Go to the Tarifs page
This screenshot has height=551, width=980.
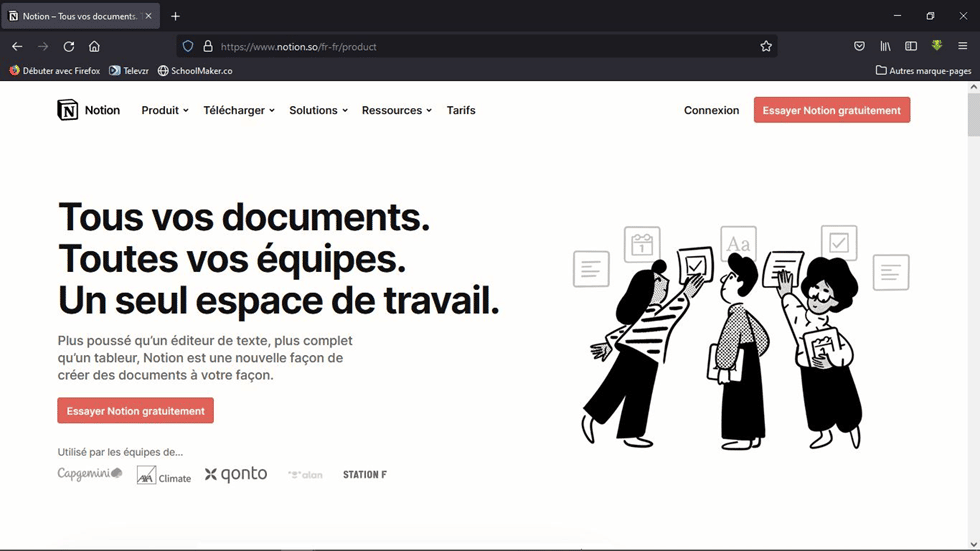461,110
